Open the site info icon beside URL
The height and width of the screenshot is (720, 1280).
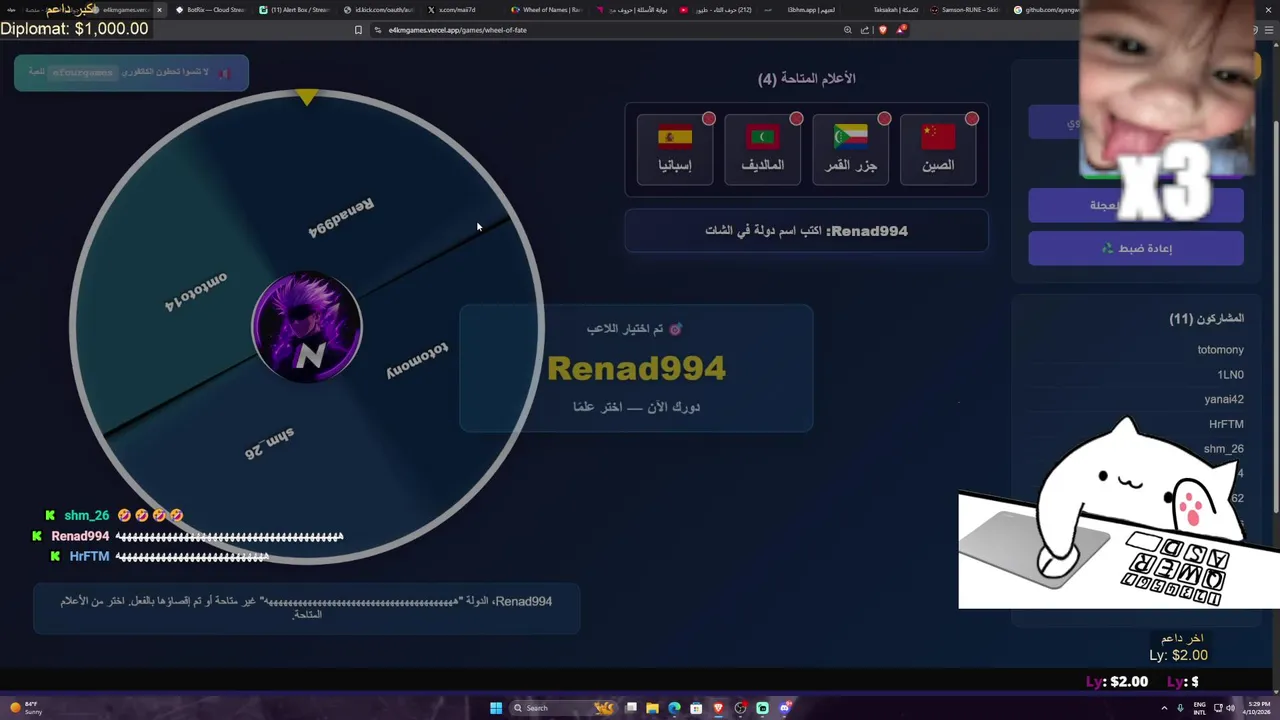(378, 30)
